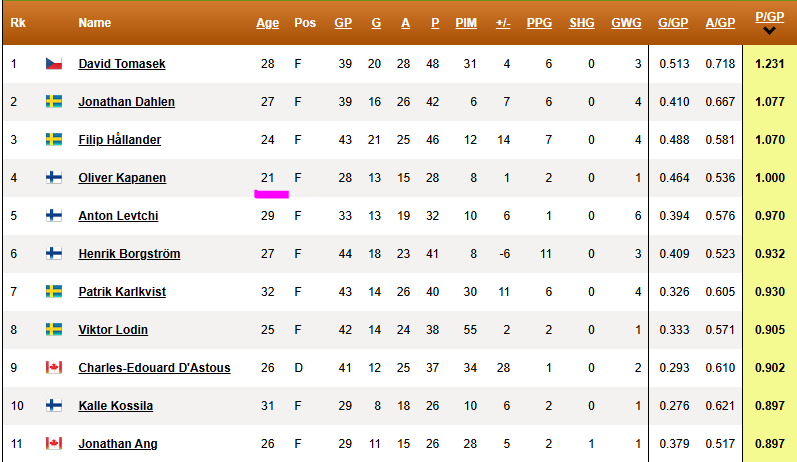This screenshot has width=797, height=462.
Task: Click the Swedish flag beside Jonathan Dahlen
Action: (54, 102)
